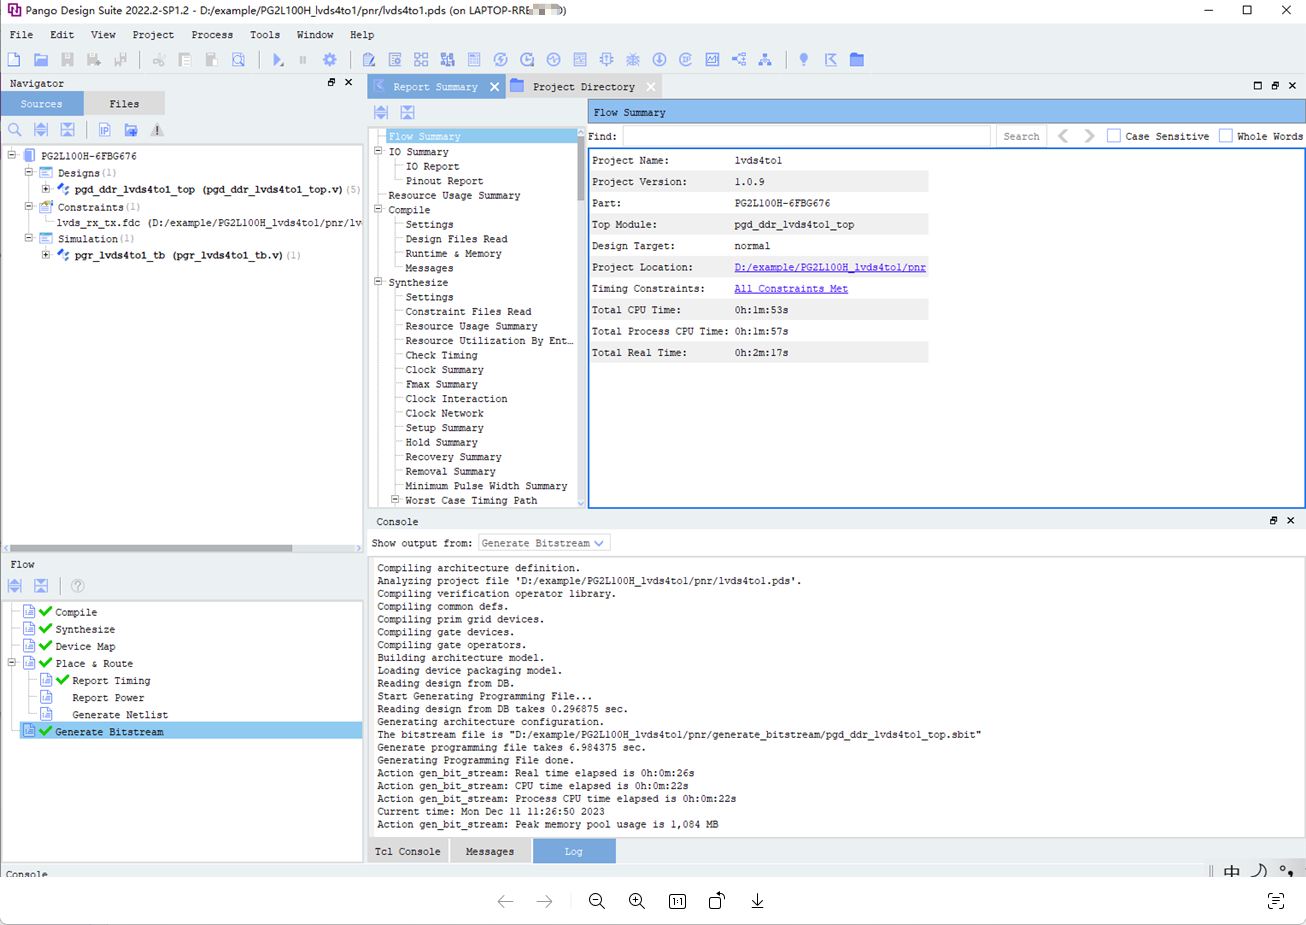Image resolution: width=1306 pixels, height=925 pixels.
Task: Enable the Case Sensitive checkbox
Action: pos(1113,136)
